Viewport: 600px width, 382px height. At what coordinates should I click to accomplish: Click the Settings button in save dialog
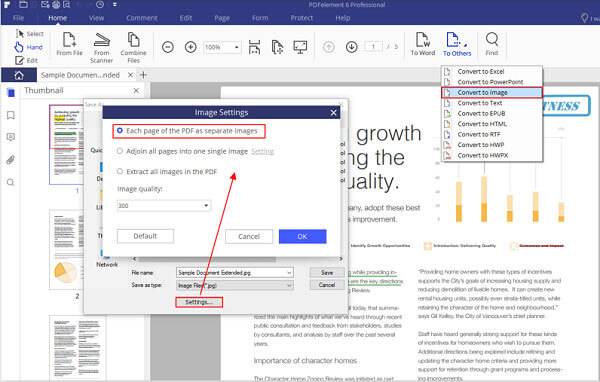(199, 302)
